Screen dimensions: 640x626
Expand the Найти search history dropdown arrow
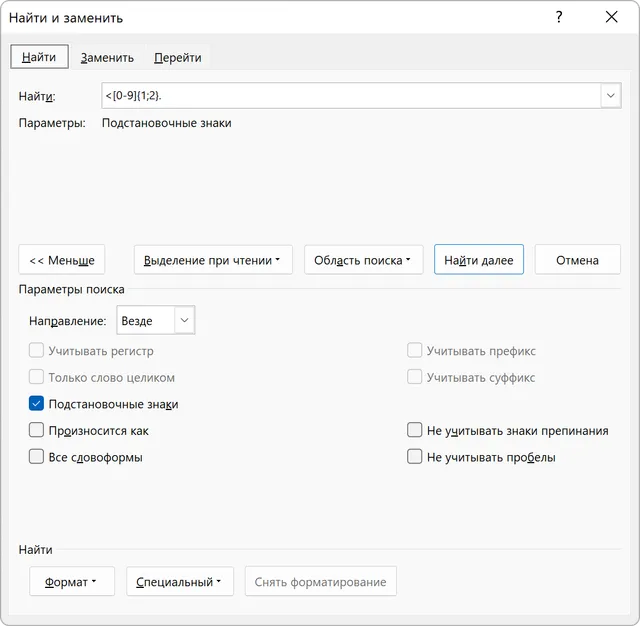[x=611, y=95]
